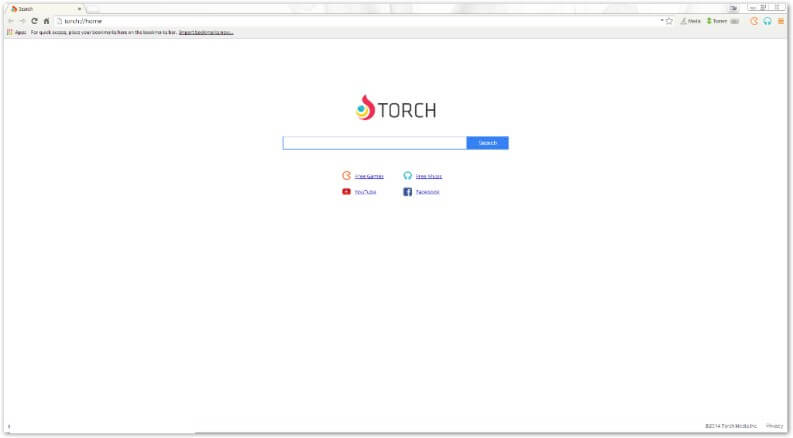Click the Free Music headphones icon on homepage
This screenshot has width=793, height=438.
click(408, 176)
